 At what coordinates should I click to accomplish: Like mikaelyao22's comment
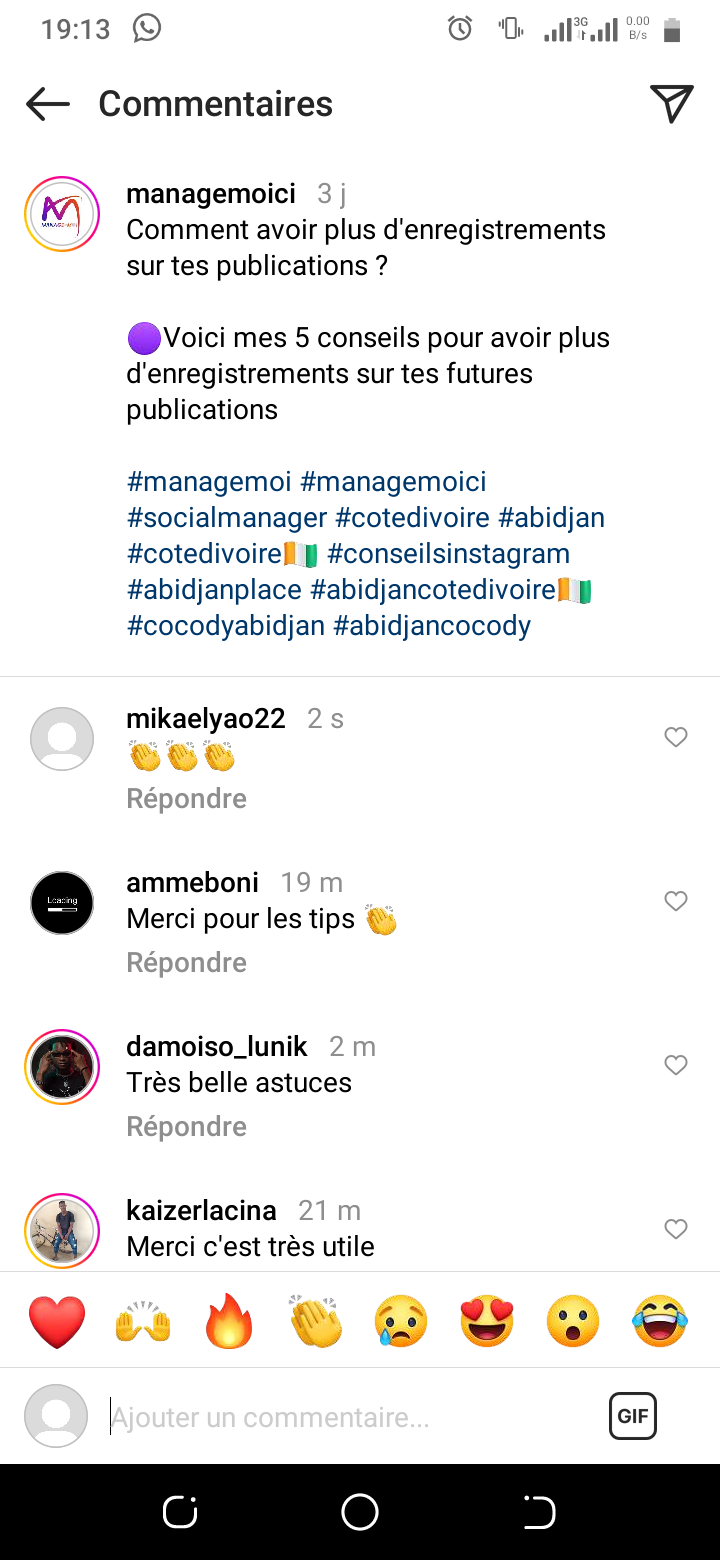(676, 738)
